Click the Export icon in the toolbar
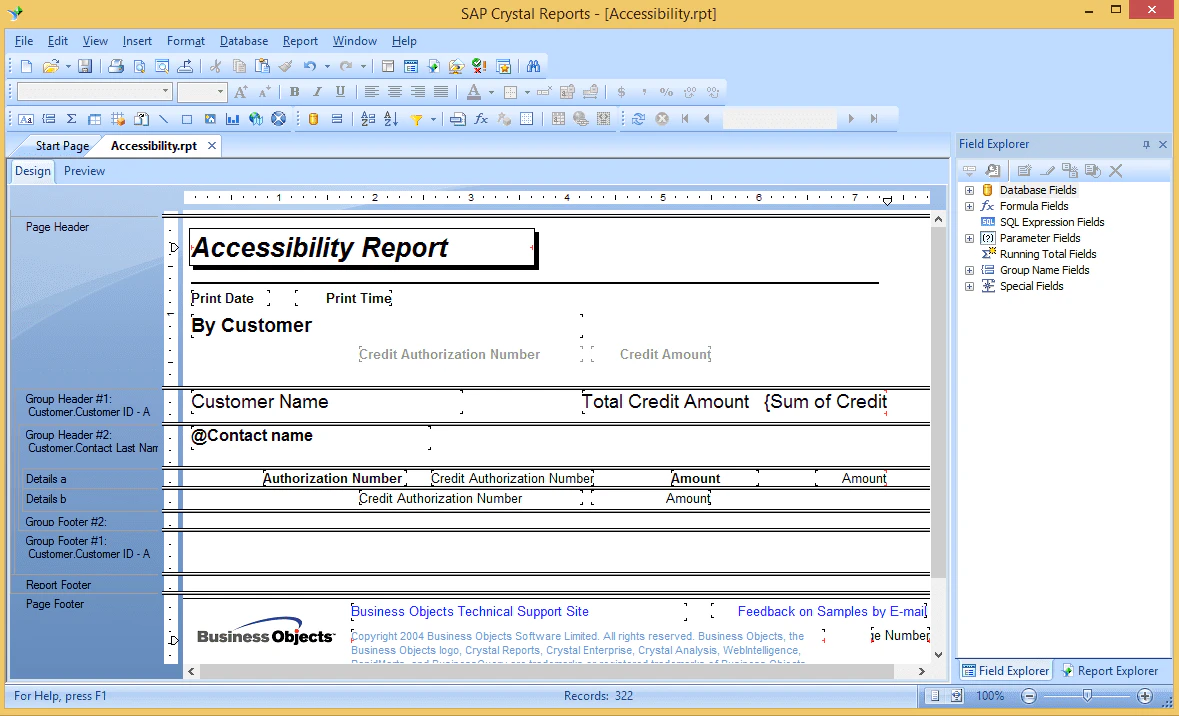Viewport: 1179px width, 716px height. click(185, 66)
